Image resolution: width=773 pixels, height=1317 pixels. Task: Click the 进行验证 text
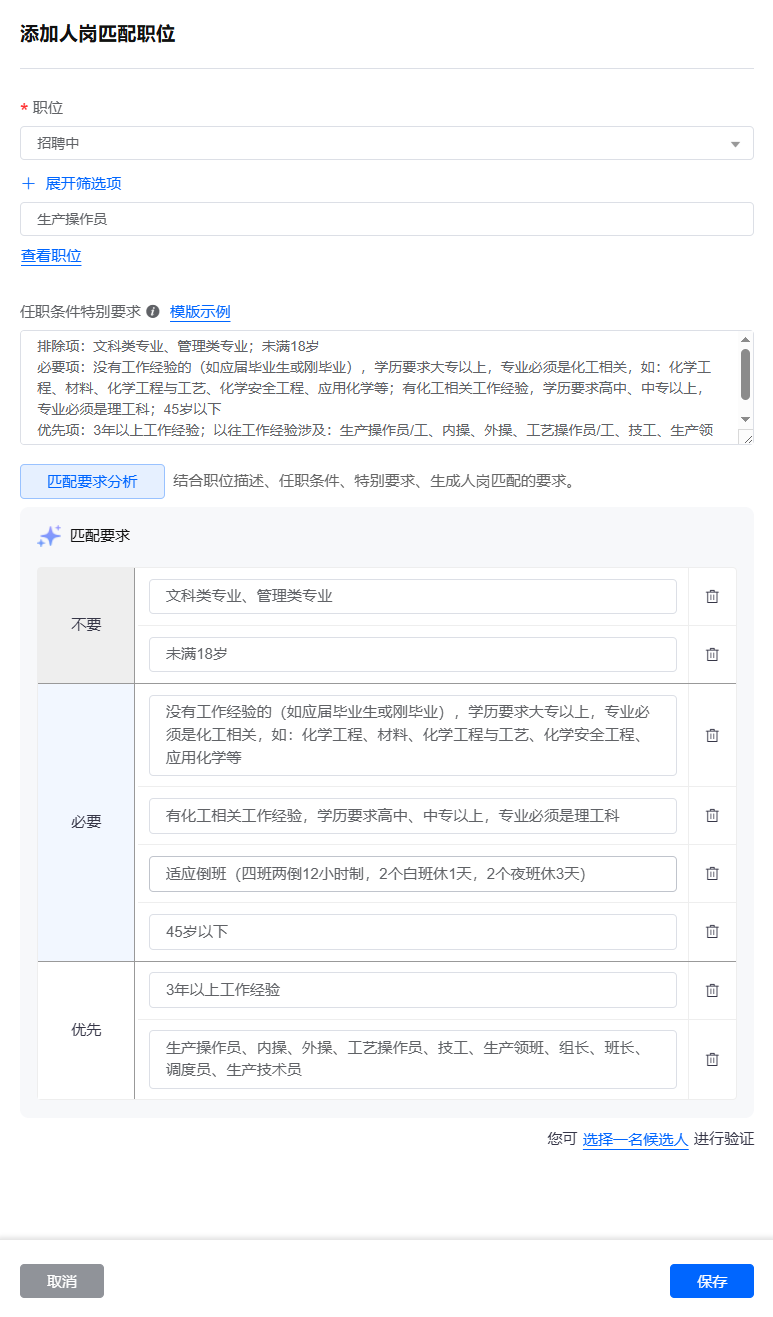[x=723, y=1139]
